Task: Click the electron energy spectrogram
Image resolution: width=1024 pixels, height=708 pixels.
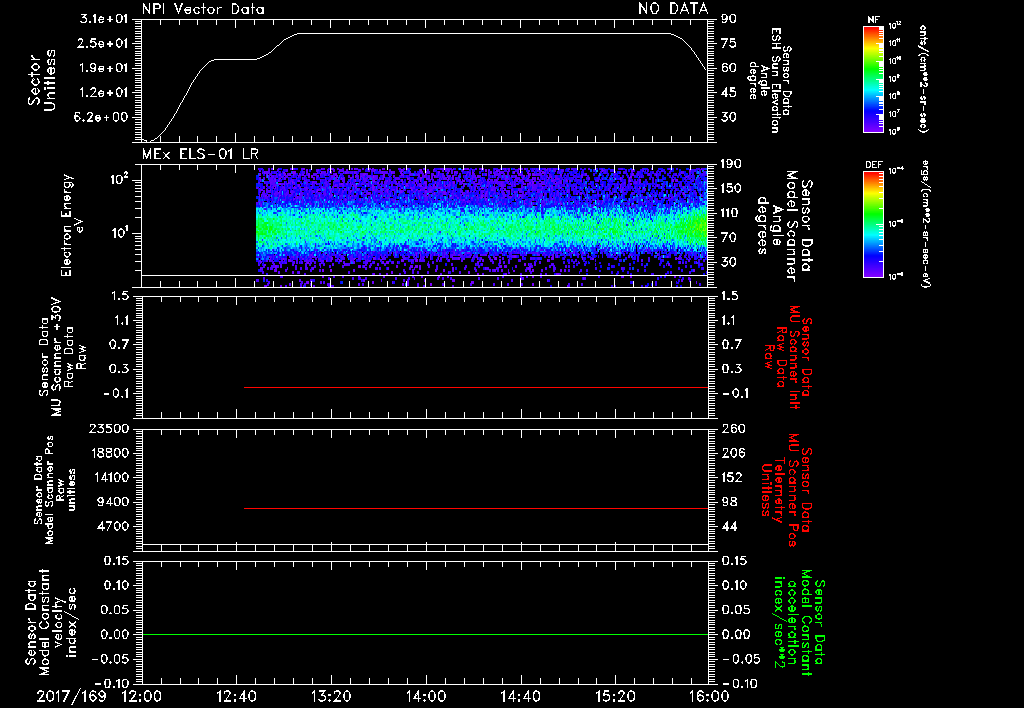Action: pyautogui.click(x=482, y=227)
